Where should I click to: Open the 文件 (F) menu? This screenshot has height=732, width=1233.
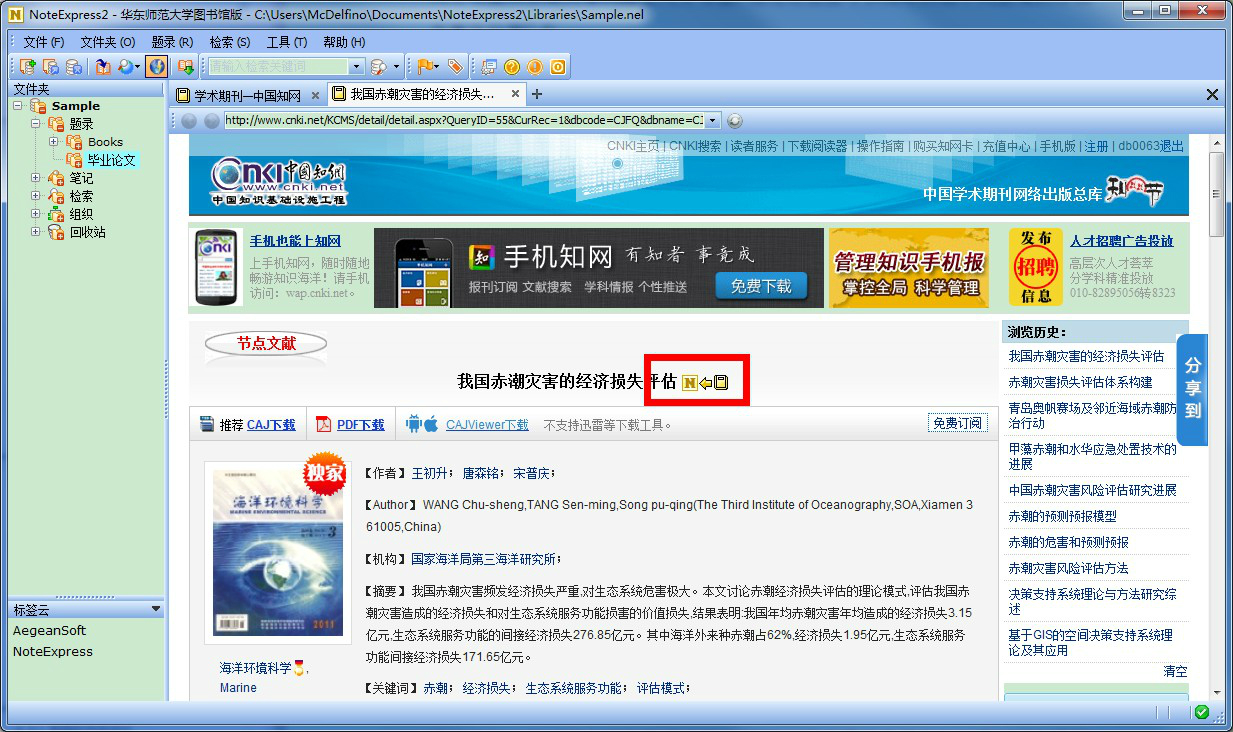click(43, 42)
